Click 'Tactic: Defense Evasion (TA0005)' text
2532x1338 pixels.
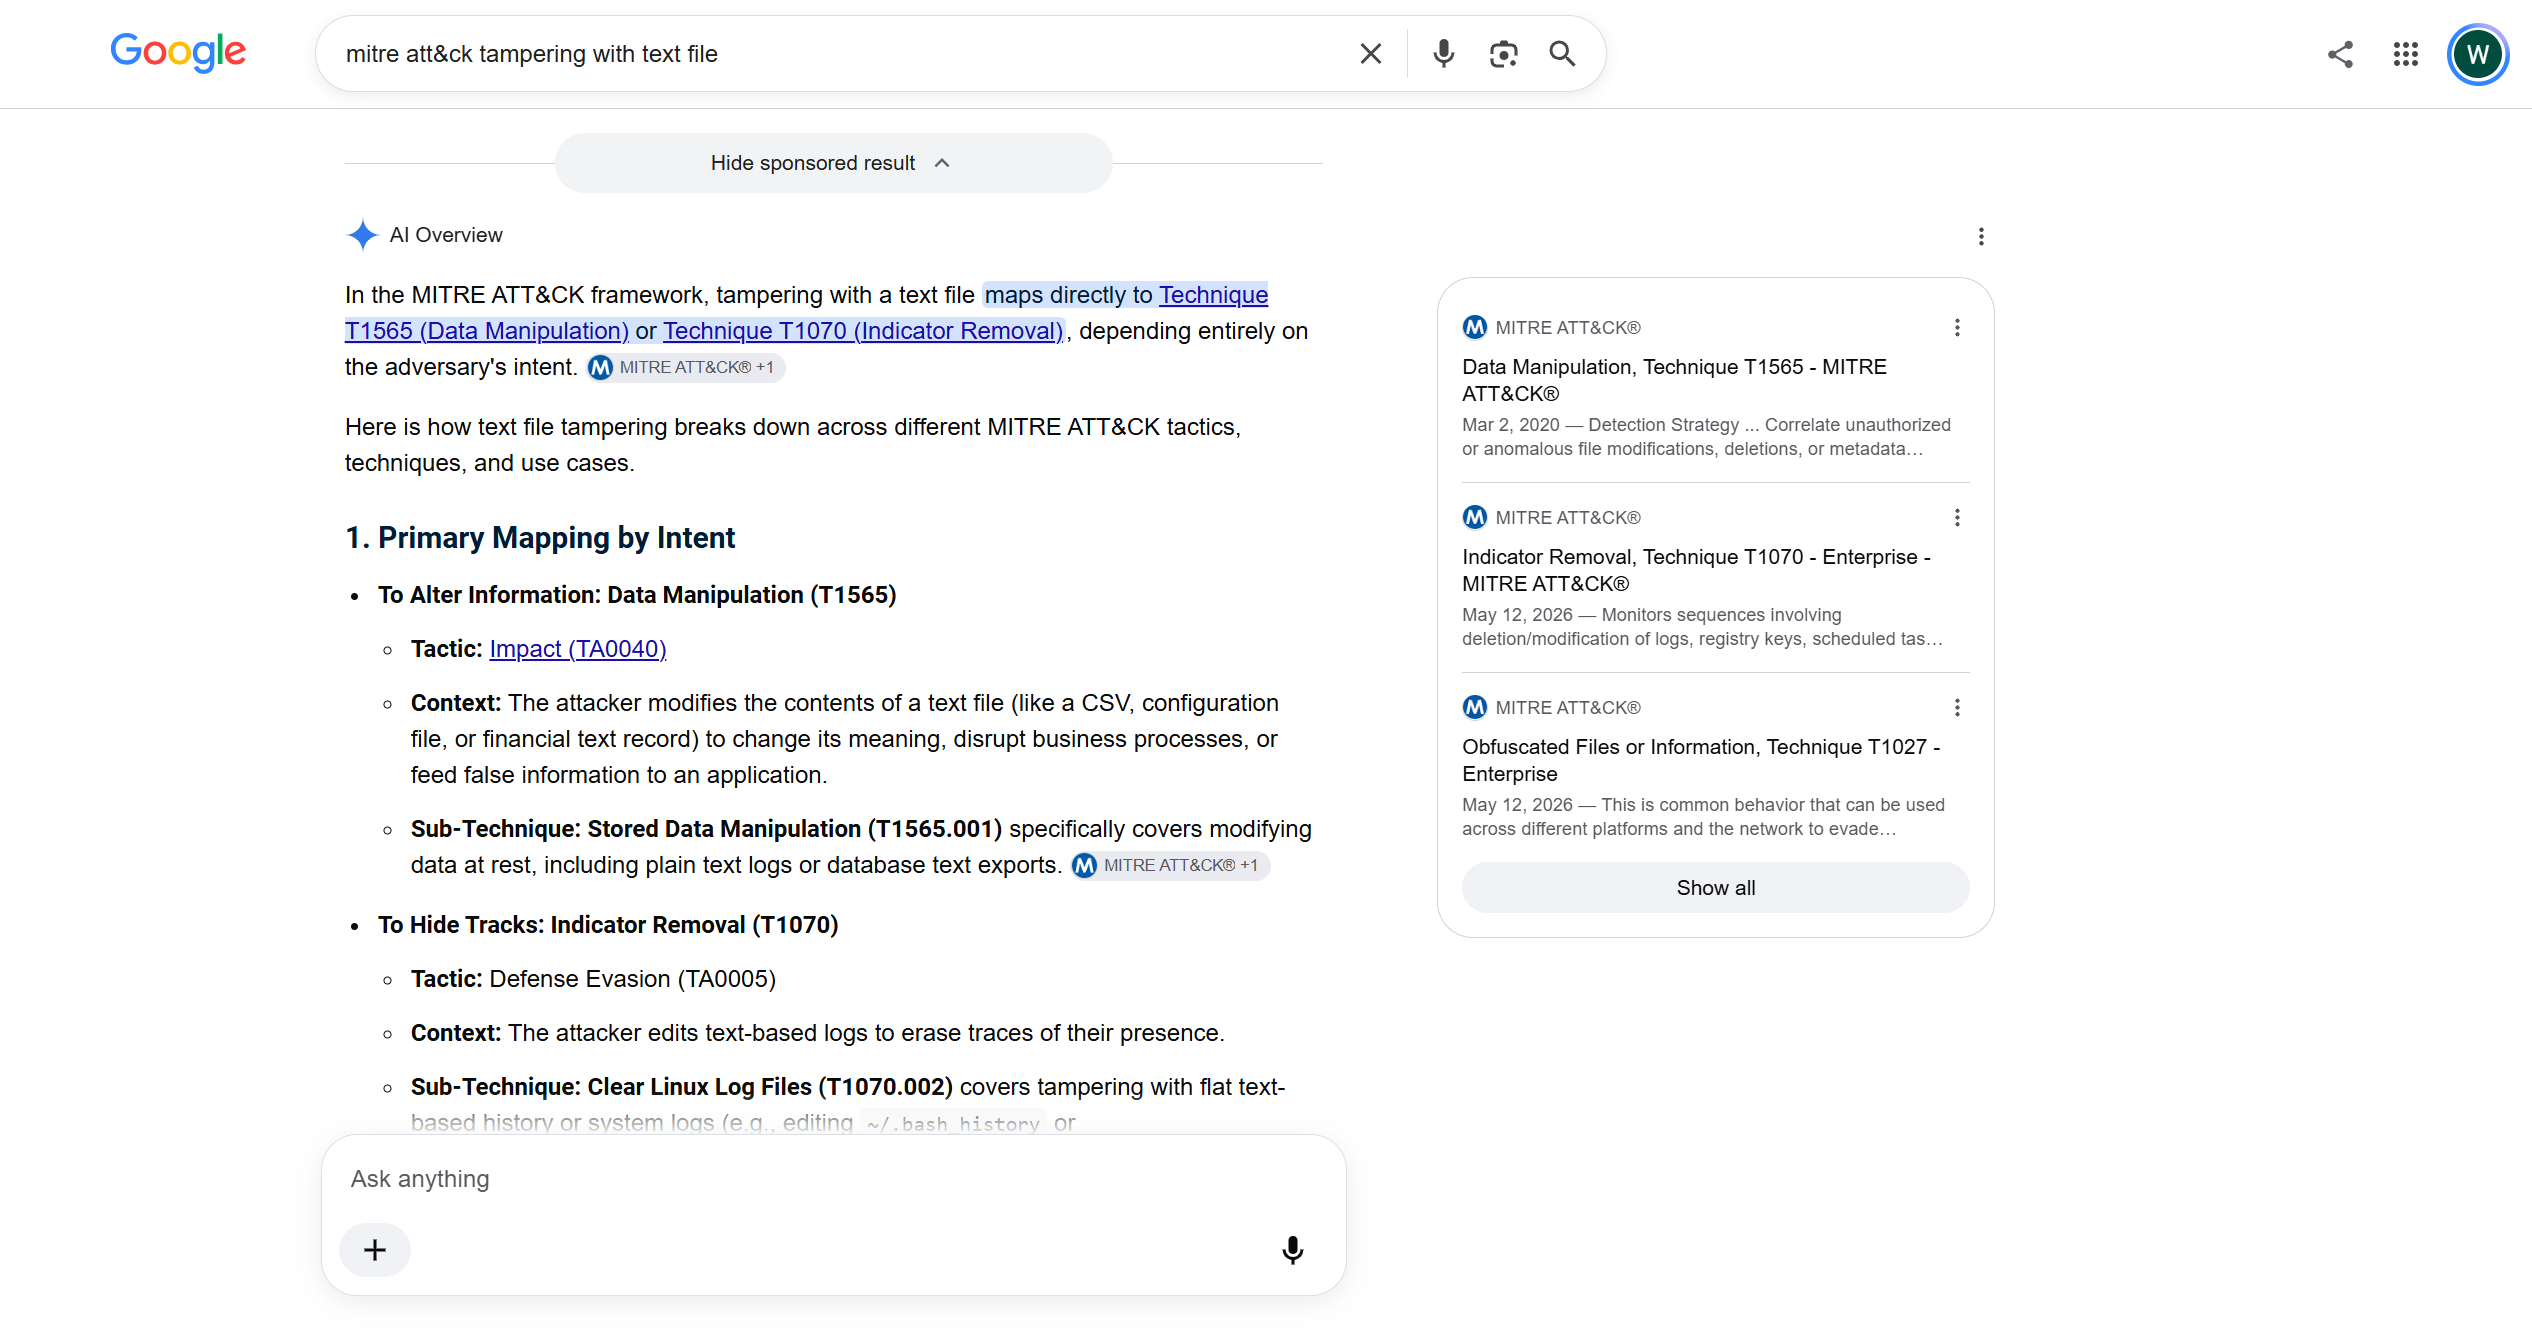[x=593, y=979]
